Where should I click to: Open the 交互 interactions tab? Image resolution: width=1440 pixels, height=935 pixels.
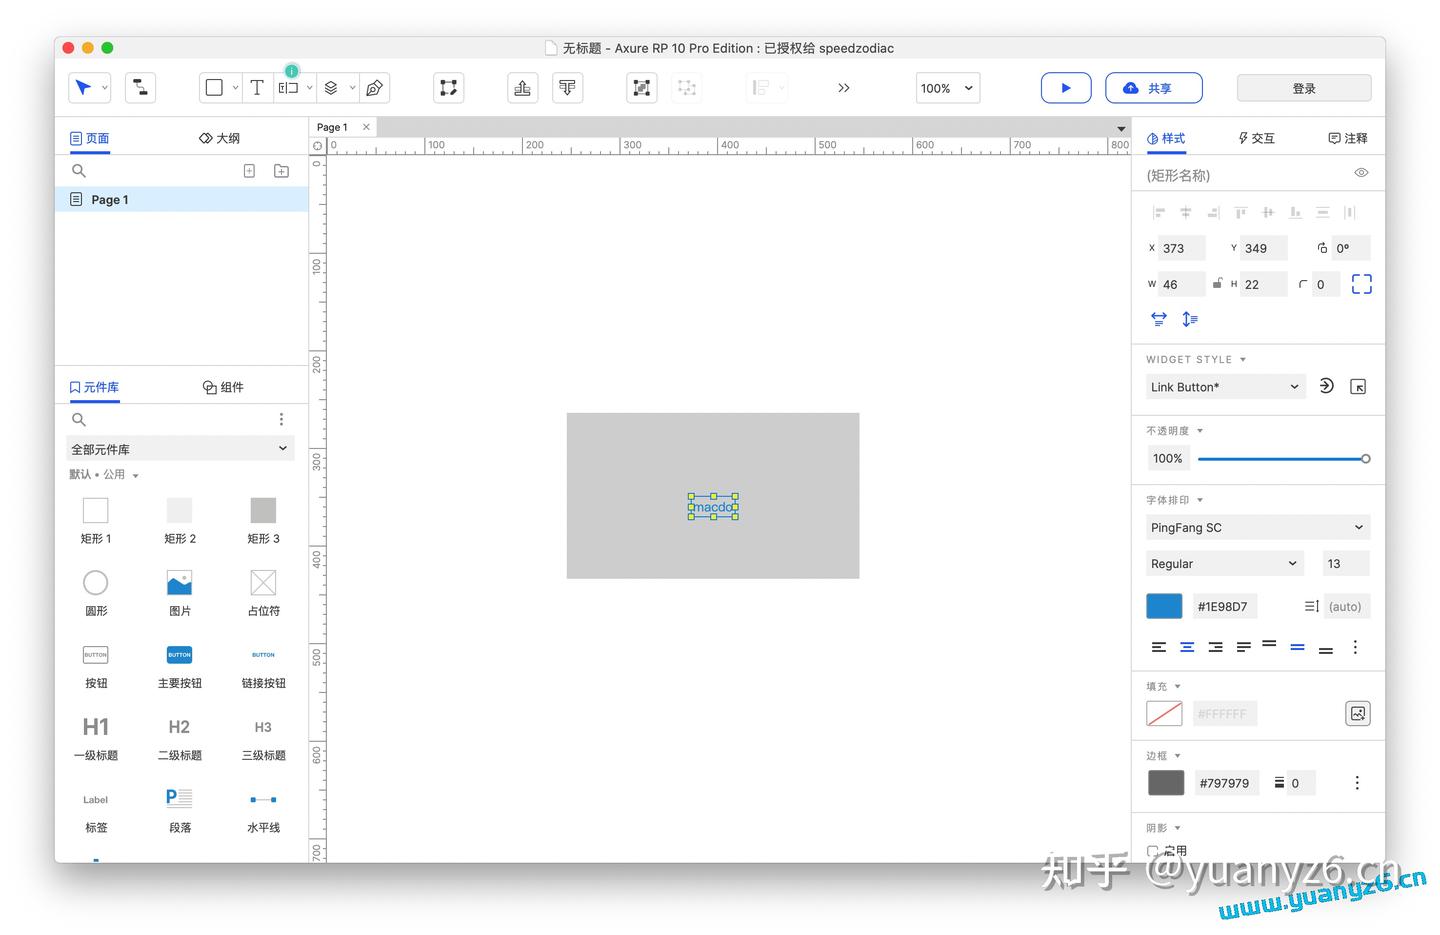pyautogui.click(x=1256, y=138)
